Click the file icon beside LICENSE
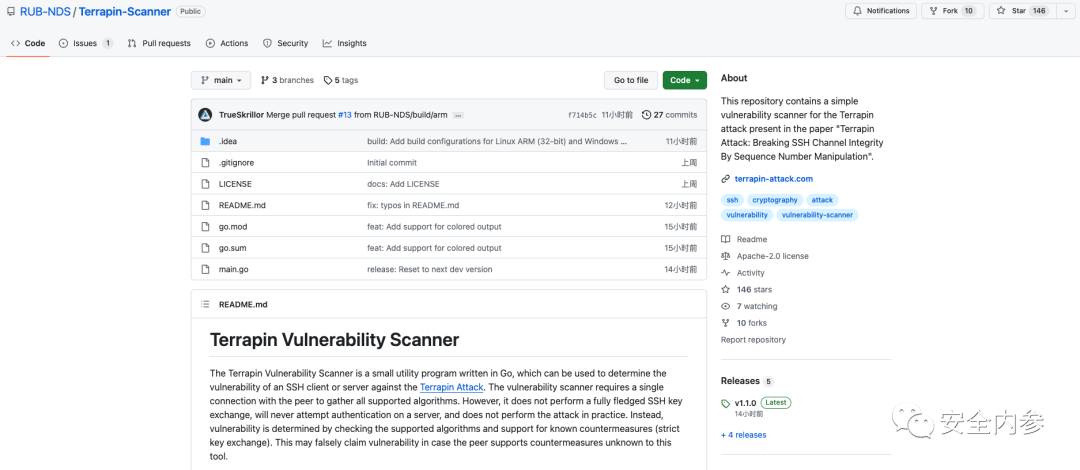The height and width of the screenshot is (470, 1080). [x=205, y=184]
